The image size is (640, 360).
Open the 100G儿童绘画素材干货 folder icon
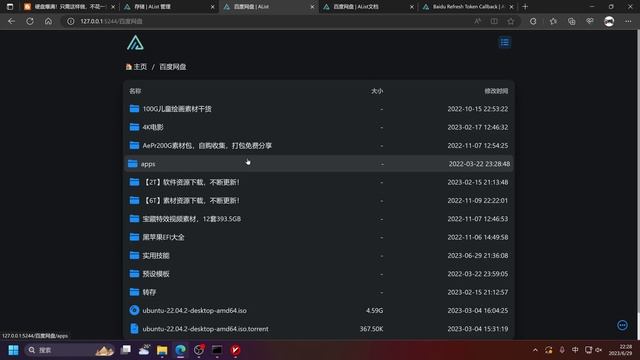pyautogui.click(x=134, y=109)
